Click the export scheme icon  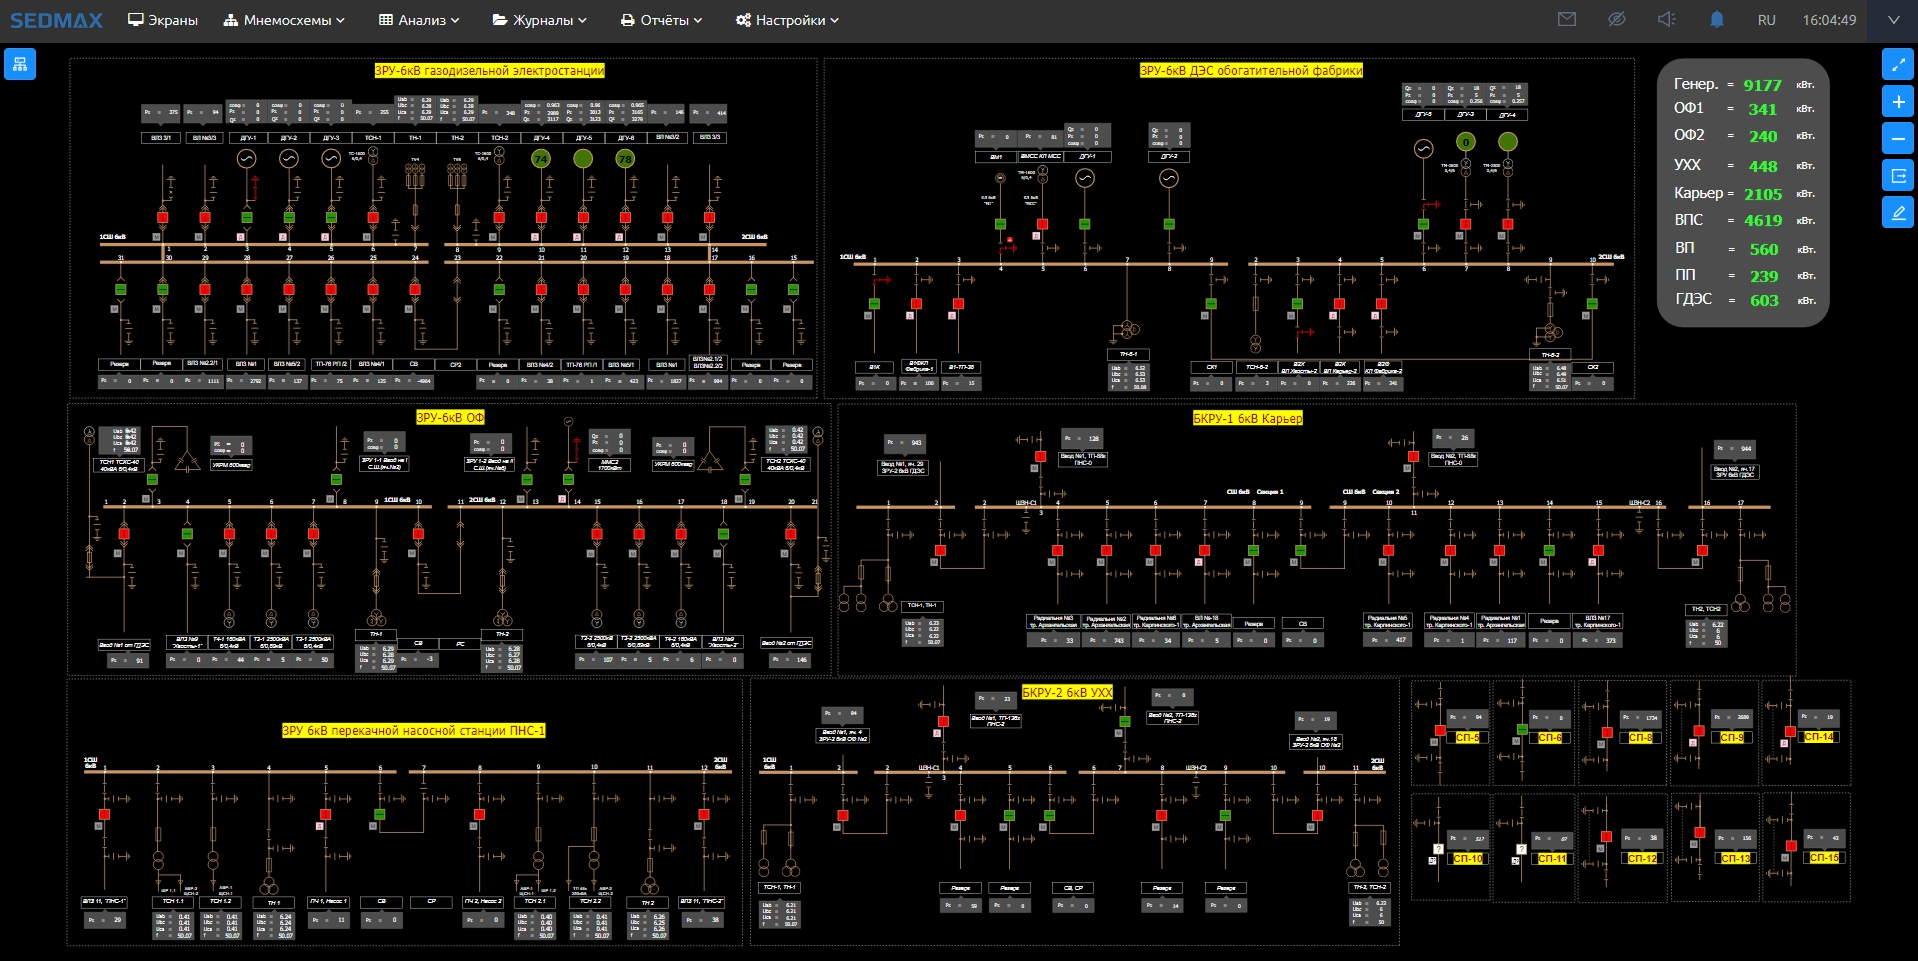(1897, 176)
